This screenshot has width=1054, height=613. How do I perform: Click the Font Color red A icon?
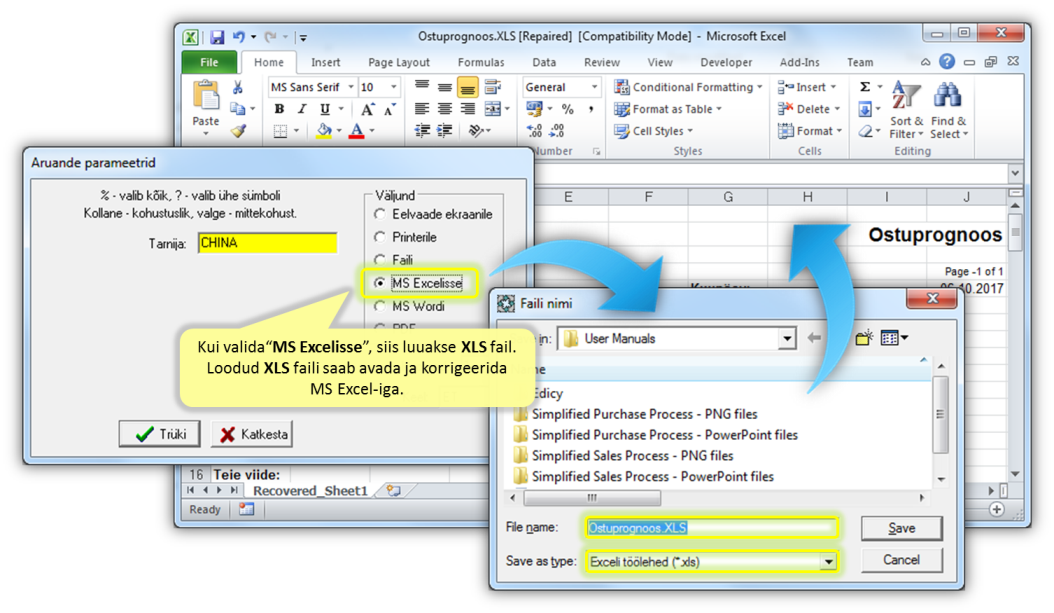(x=356, y=131)
